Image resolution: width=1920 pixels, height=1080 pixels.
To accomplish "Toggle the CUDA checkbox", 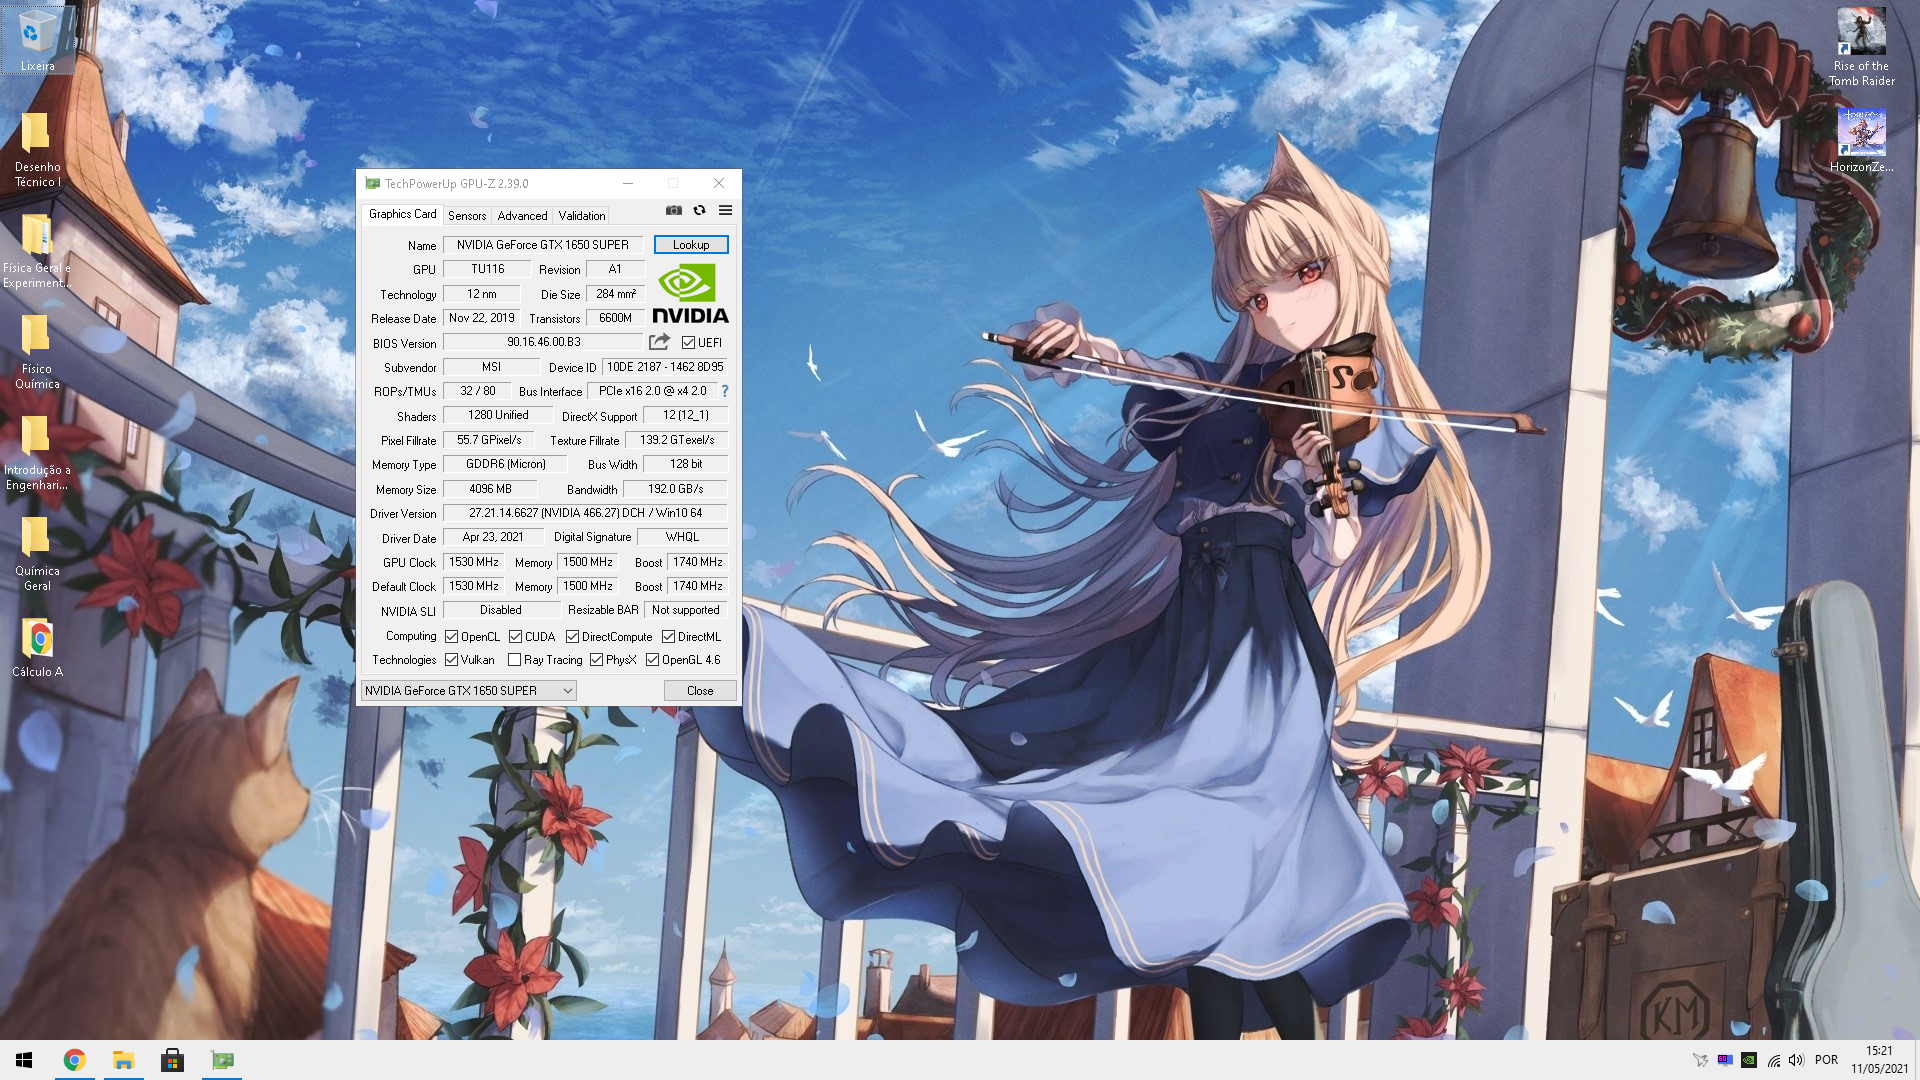I will (515, 636).
